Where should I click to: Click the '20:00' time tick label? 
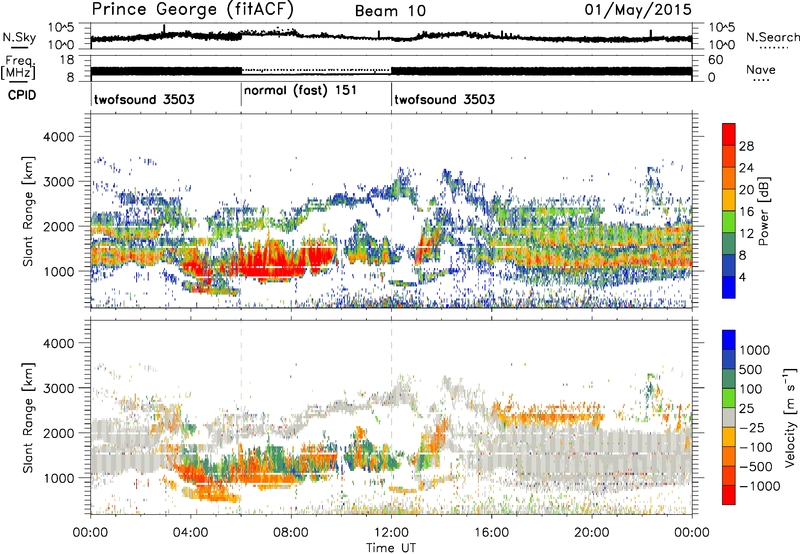click(x=591, y=533)
